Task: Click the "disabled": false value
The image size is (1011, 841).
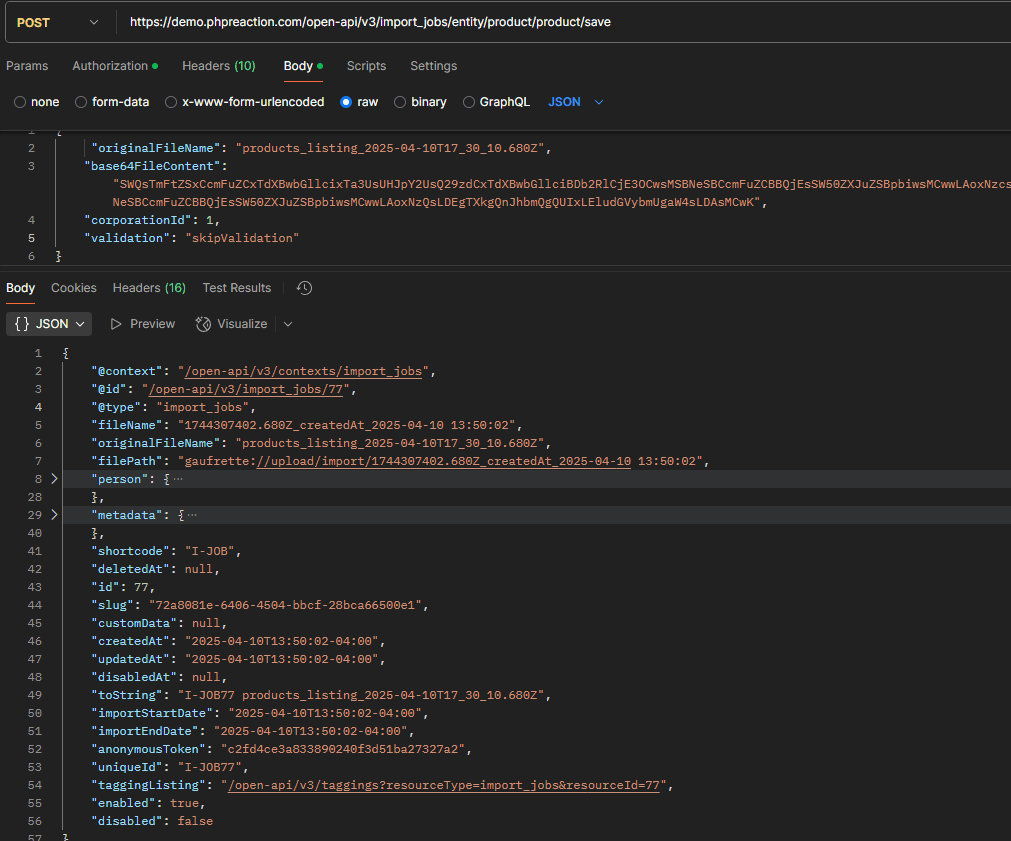Action: pos(195,821)
